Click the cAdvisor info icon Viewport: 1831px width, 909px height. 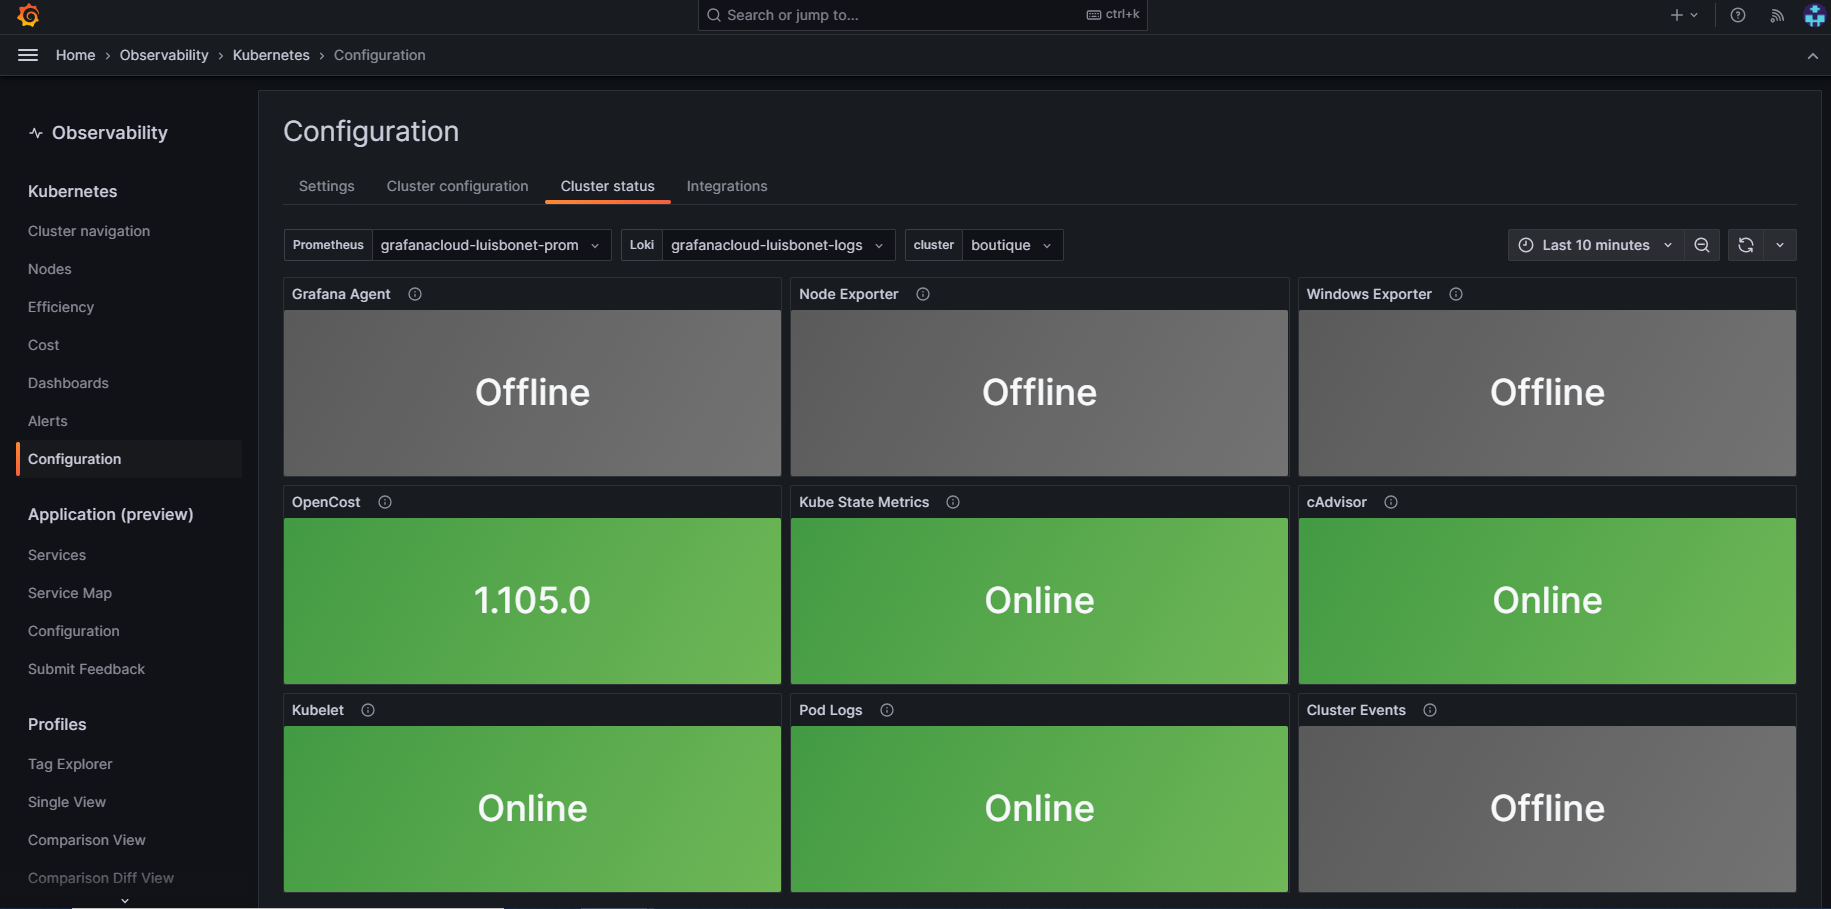tap(1391, 502)
